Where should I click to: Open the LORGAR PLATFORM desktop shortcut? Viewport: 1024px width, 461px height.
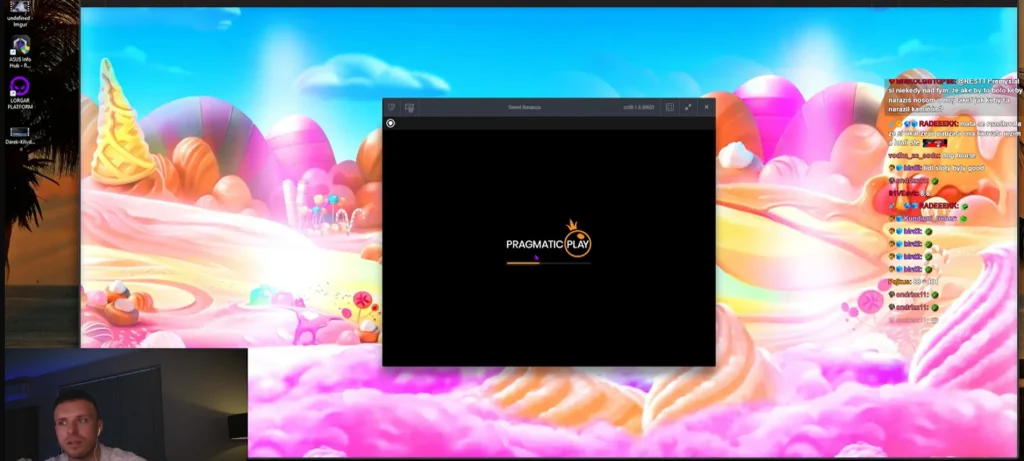(x=20, y=88)
